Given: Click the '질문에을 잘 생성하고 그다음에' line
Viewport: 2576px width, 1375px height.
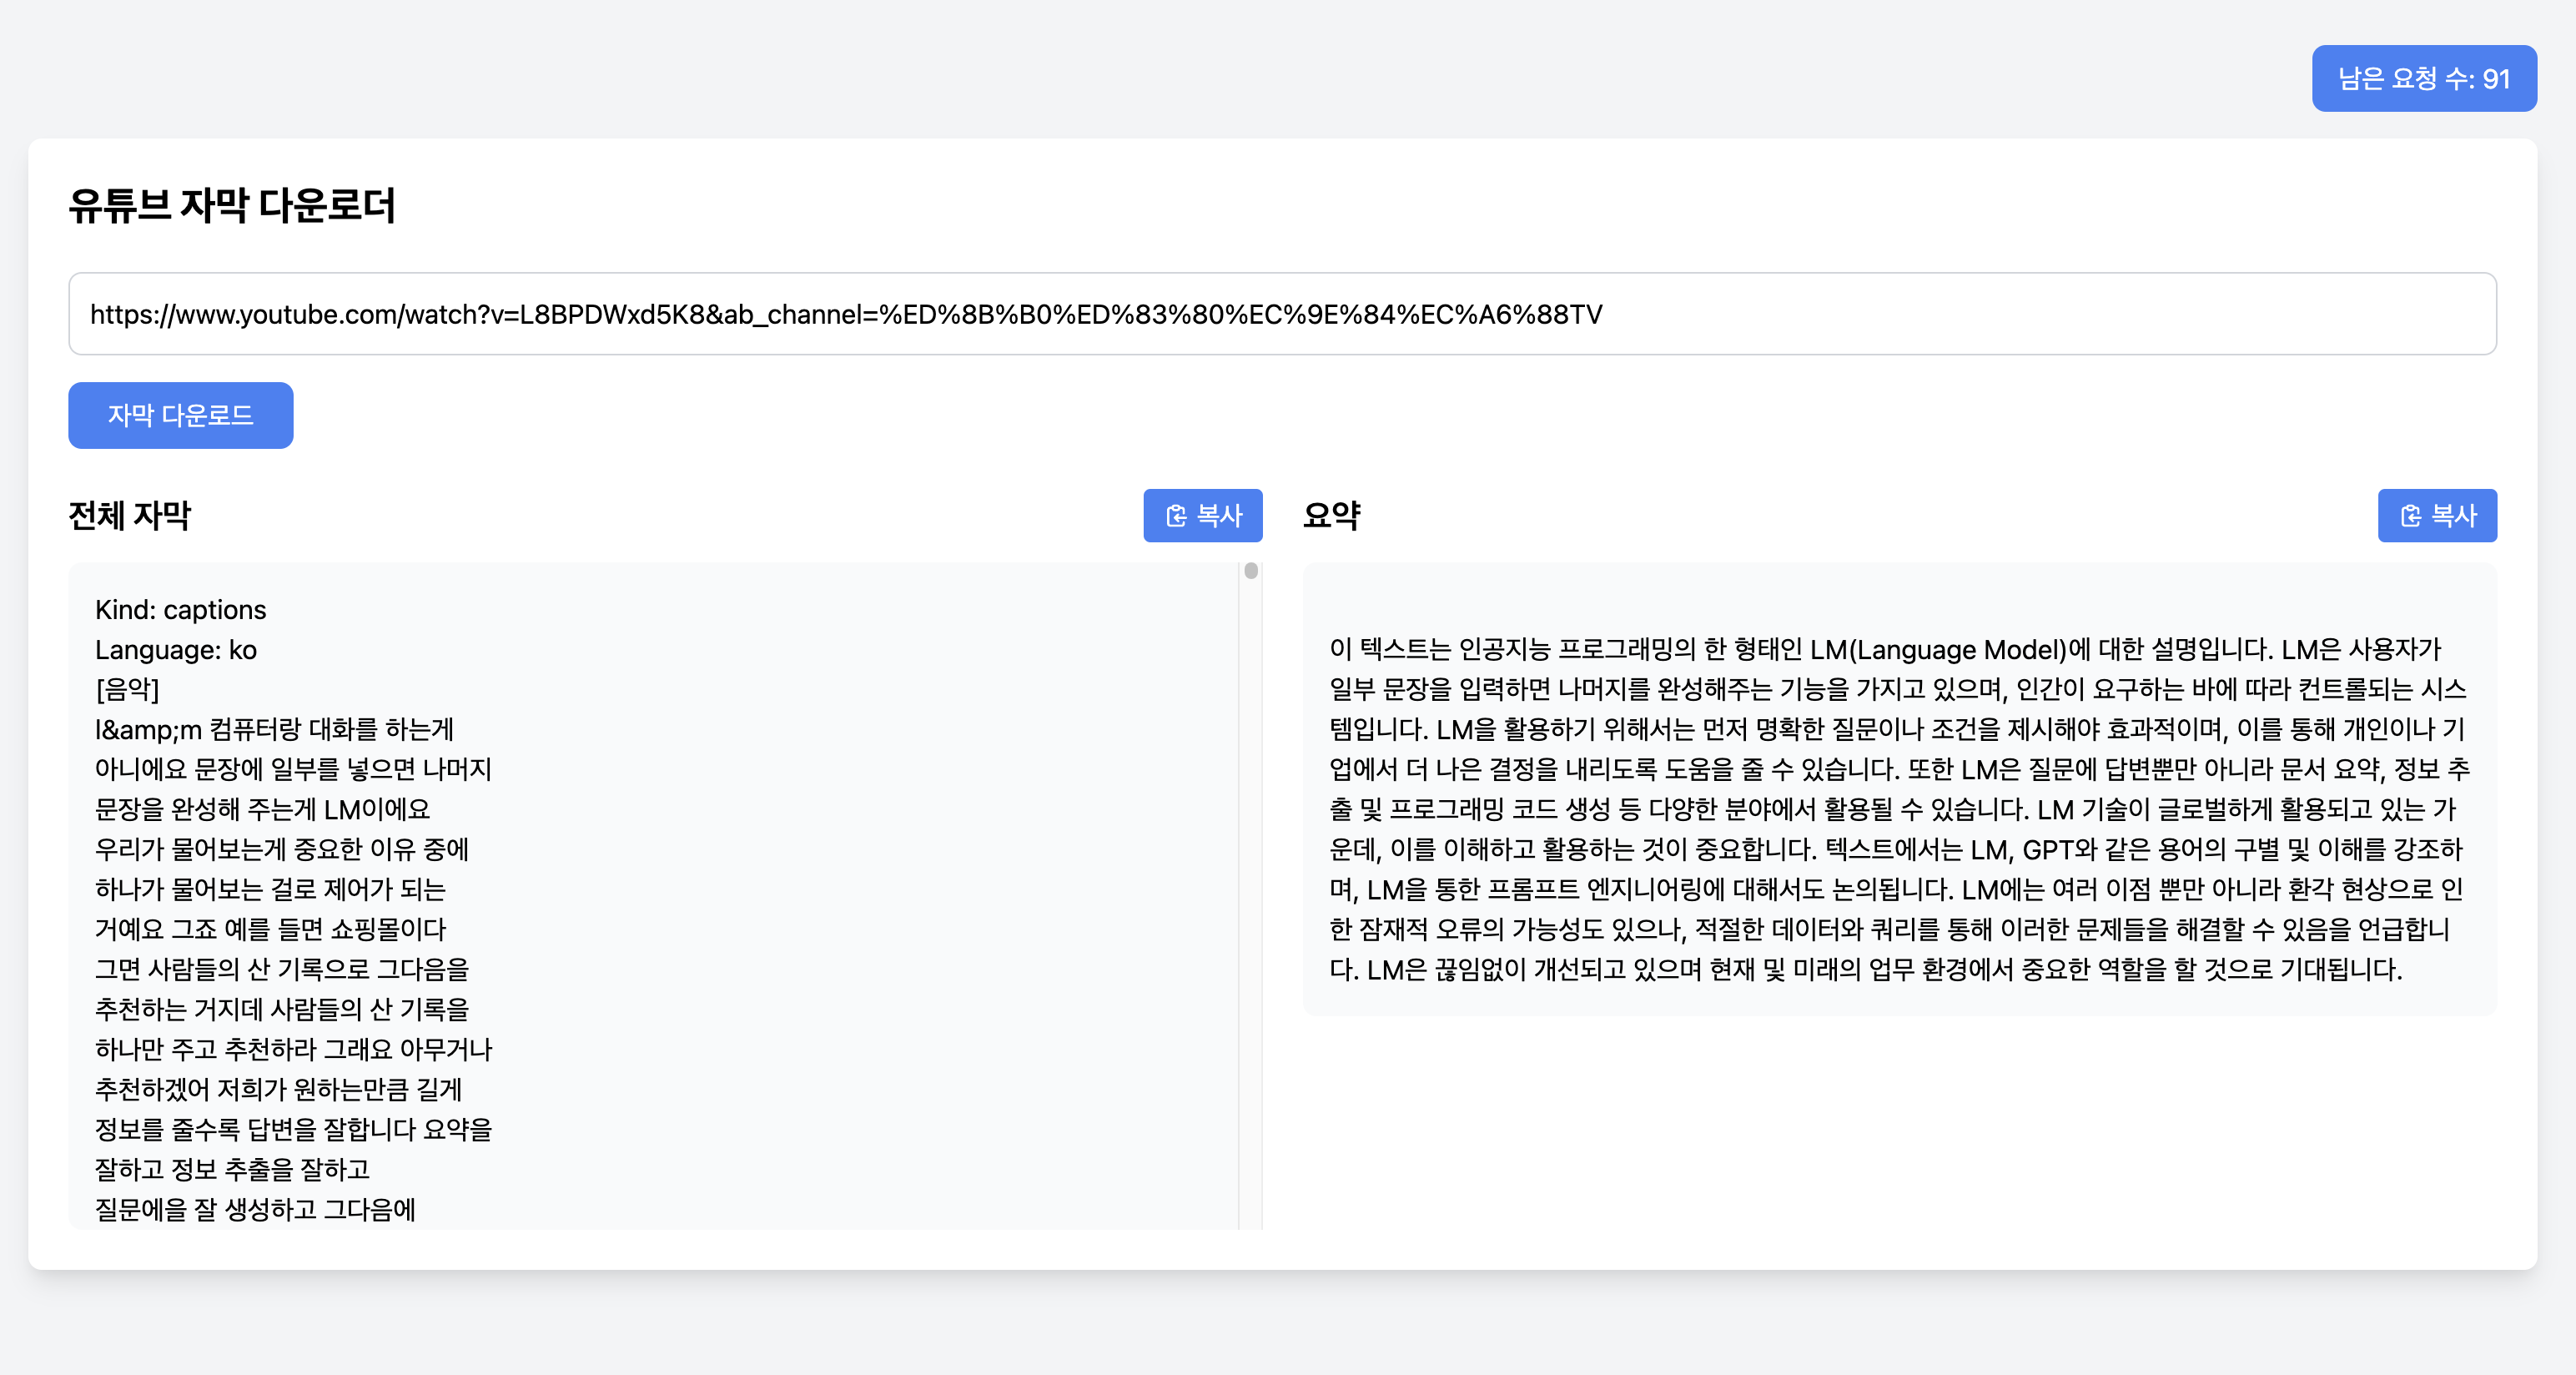Looking at the screenshot, I should pos(255,1210).
